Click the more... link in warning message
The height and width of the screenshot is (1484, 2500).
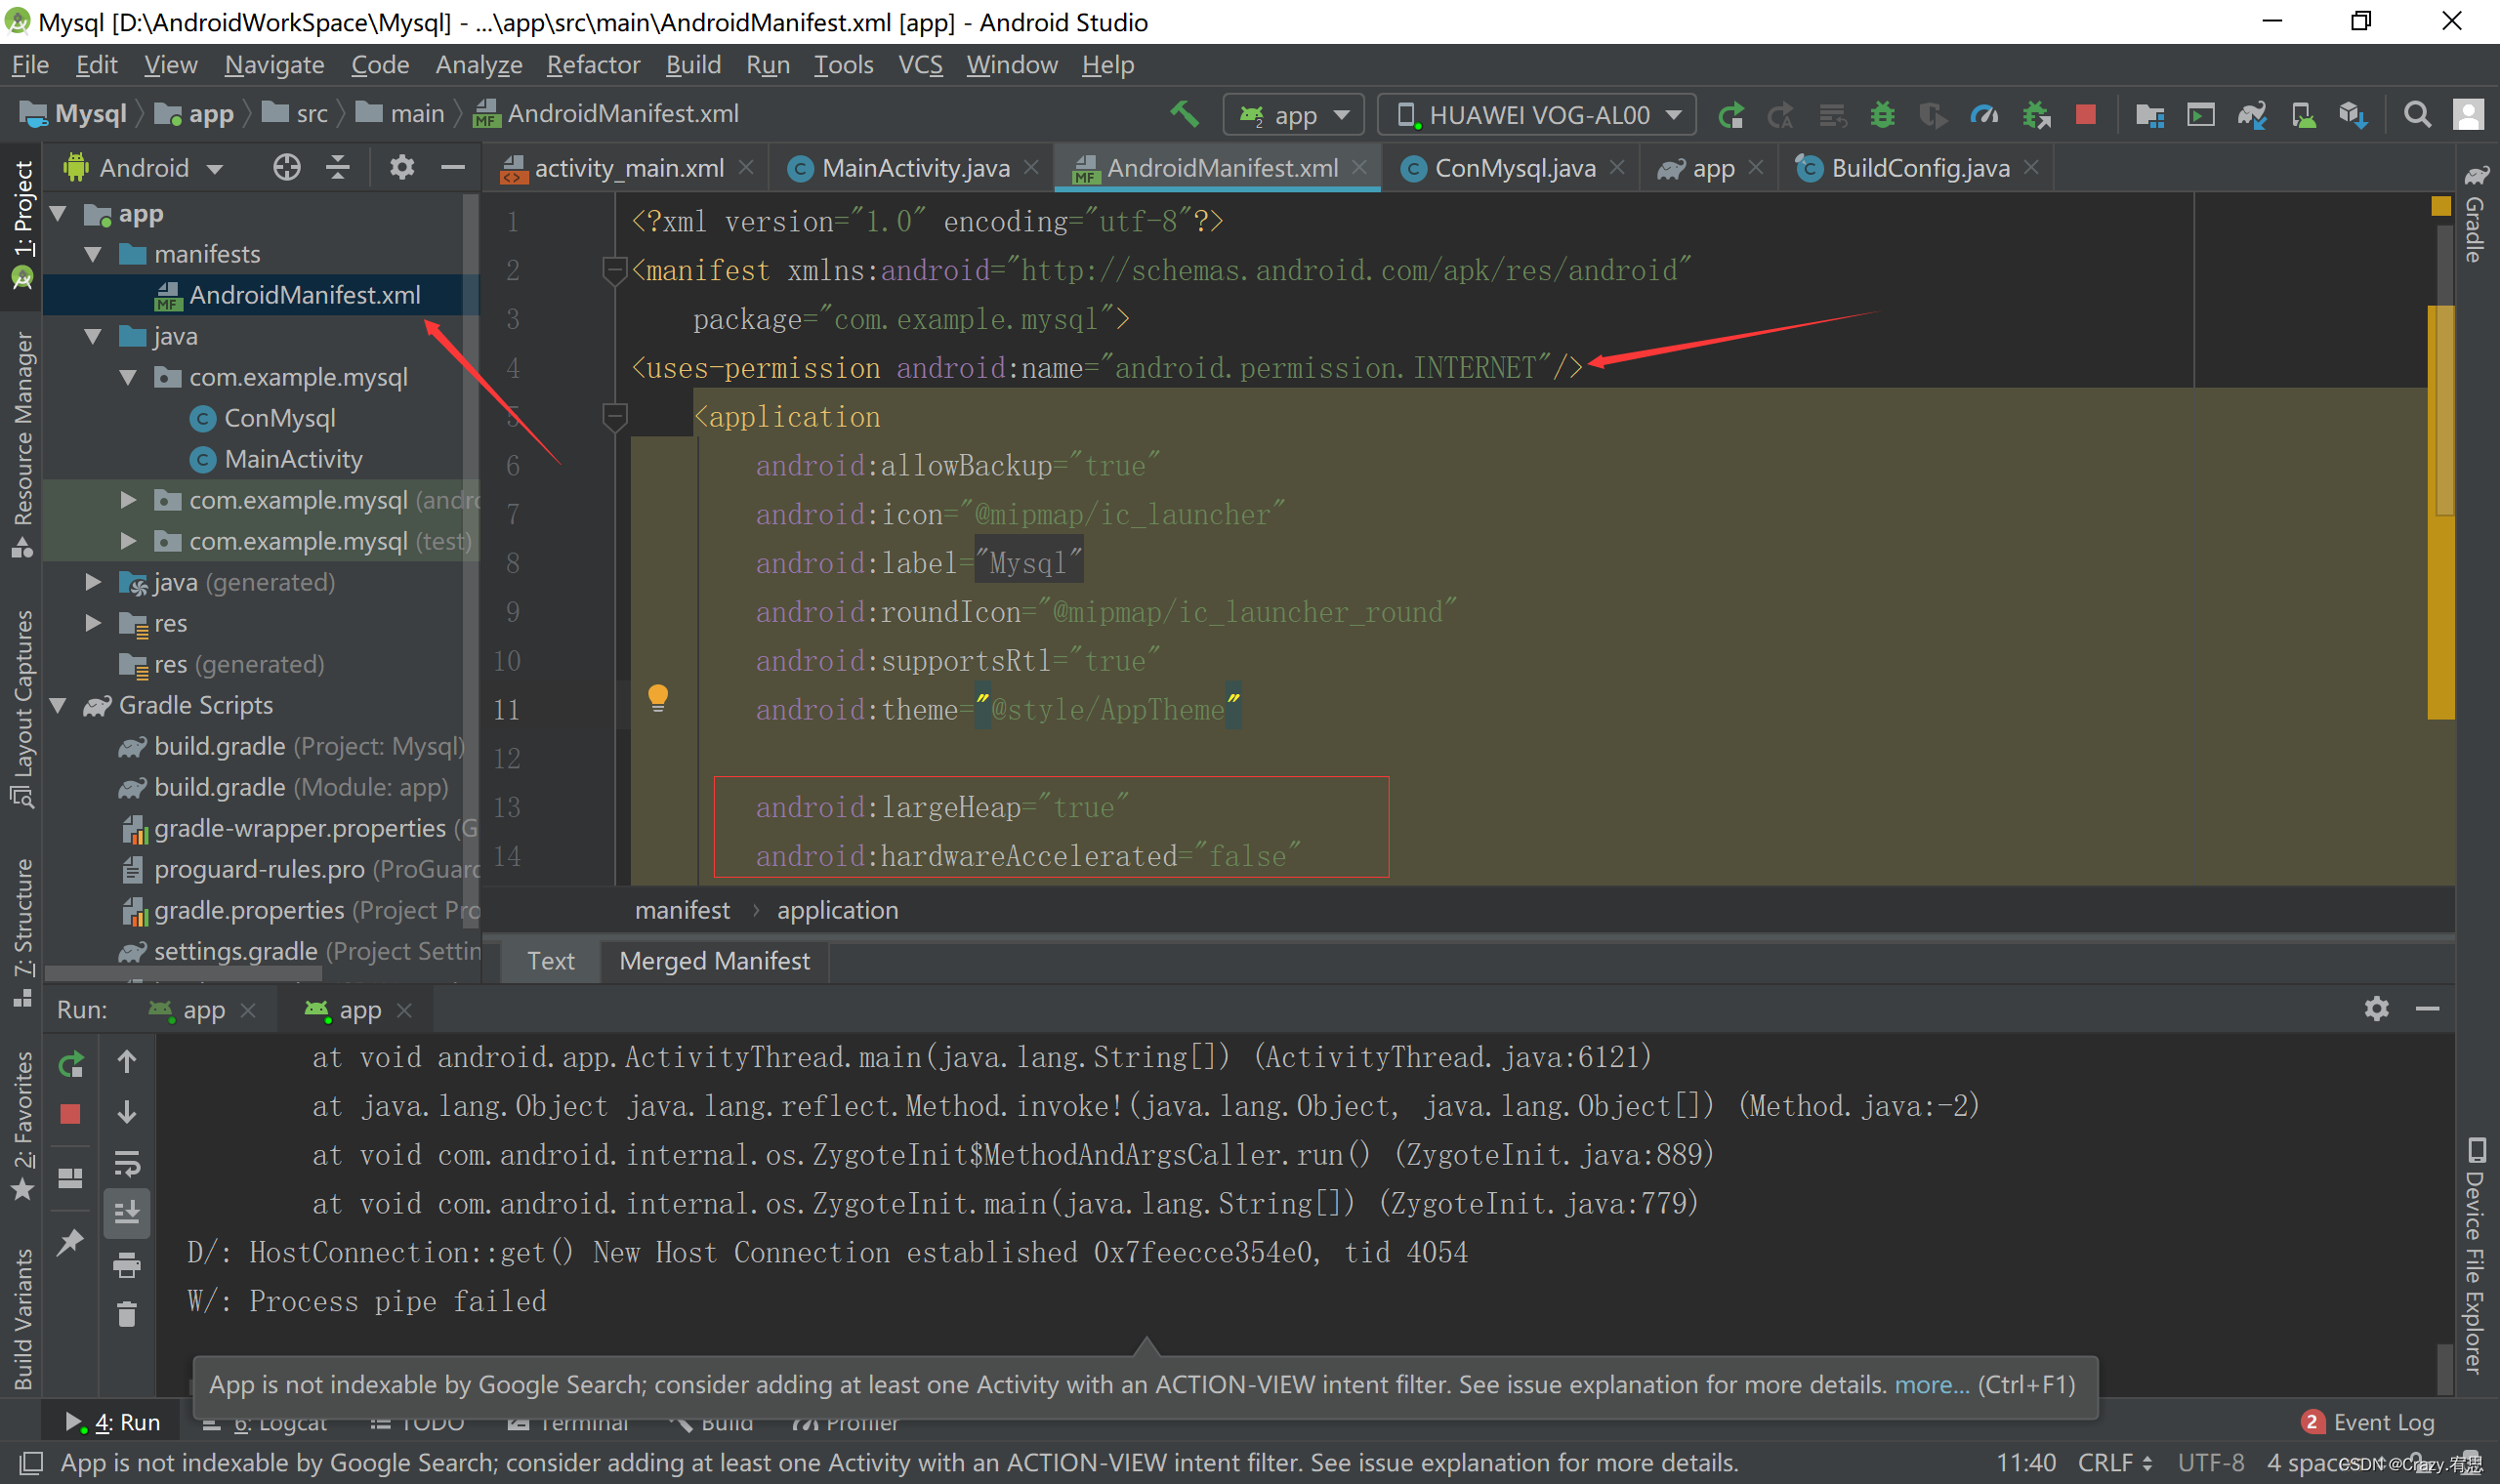1930,1385
